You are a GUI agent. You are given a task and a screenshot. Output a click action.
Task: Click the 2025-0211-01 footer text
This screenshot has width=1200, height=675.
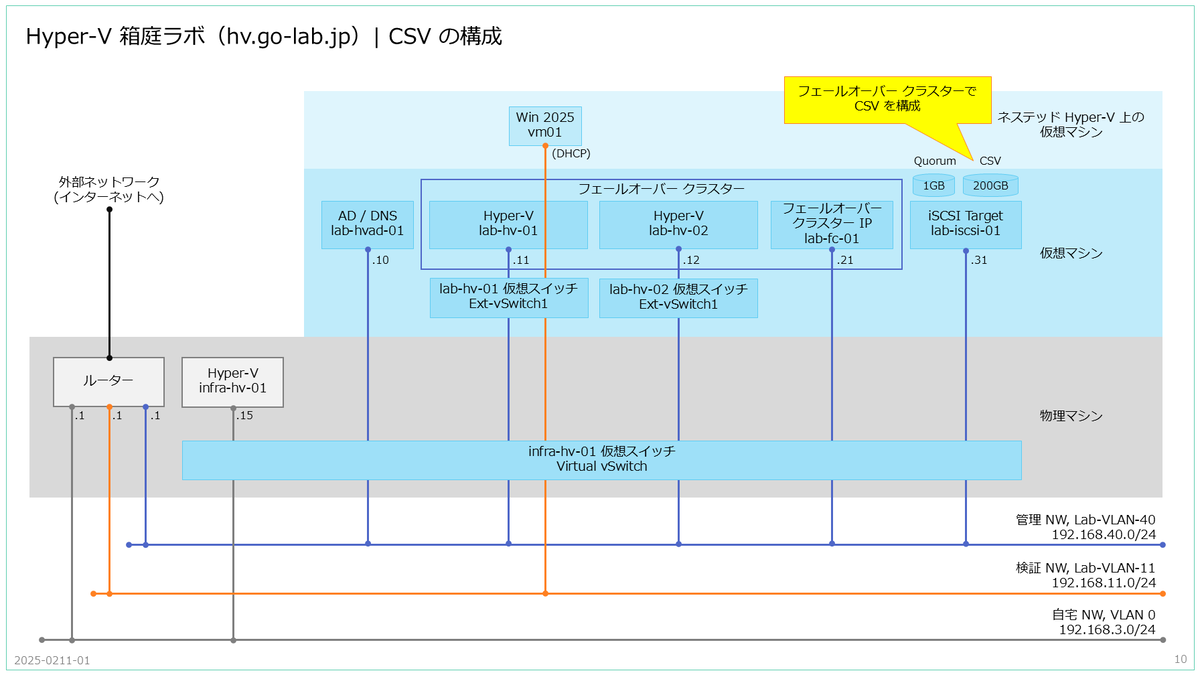[x=52, y=661]
